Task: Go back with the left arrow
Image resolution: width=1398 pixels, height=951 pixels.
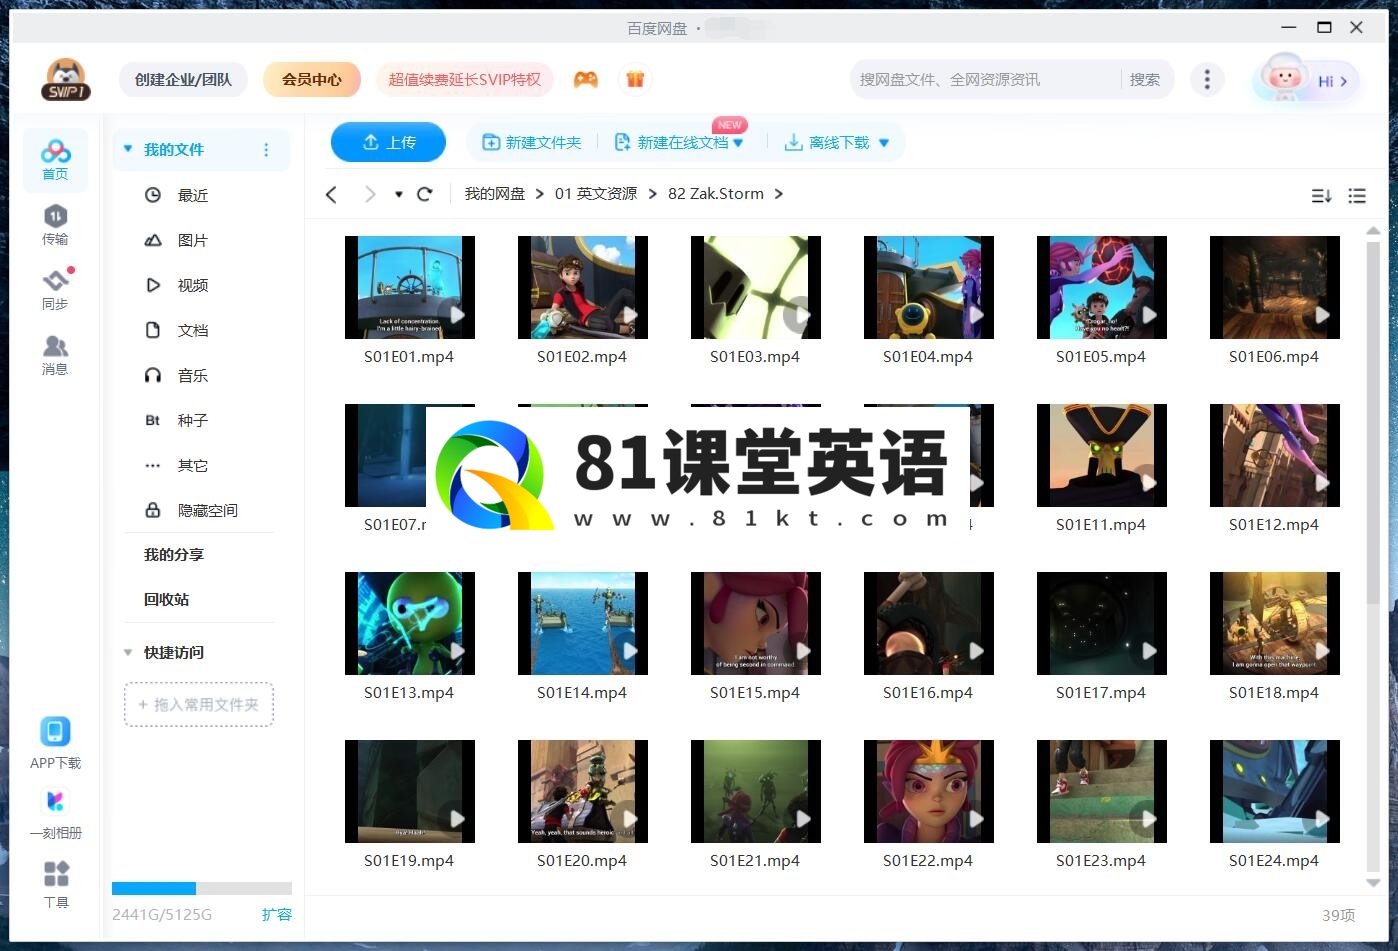Action: coord(332,194)
